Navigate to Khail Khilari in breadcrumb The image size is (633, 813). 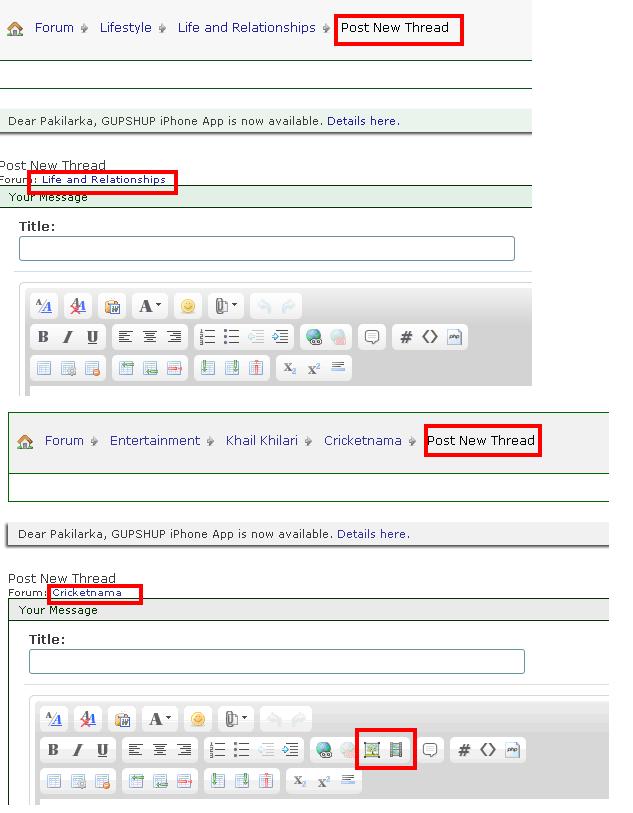click(x=262, y=441)
